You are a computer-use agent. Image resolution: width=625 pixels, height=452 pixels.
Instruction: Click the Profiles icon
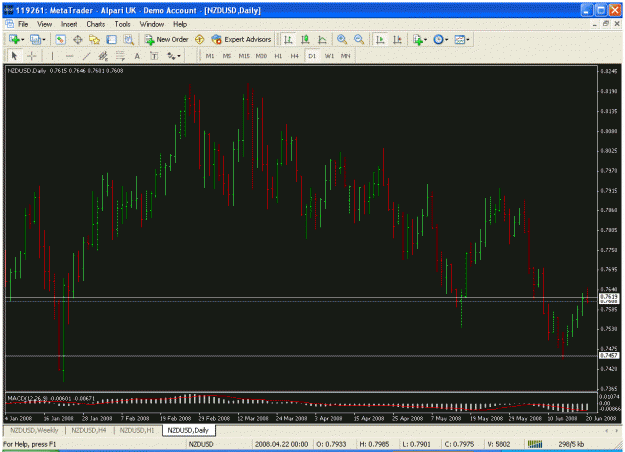(35, 39)
